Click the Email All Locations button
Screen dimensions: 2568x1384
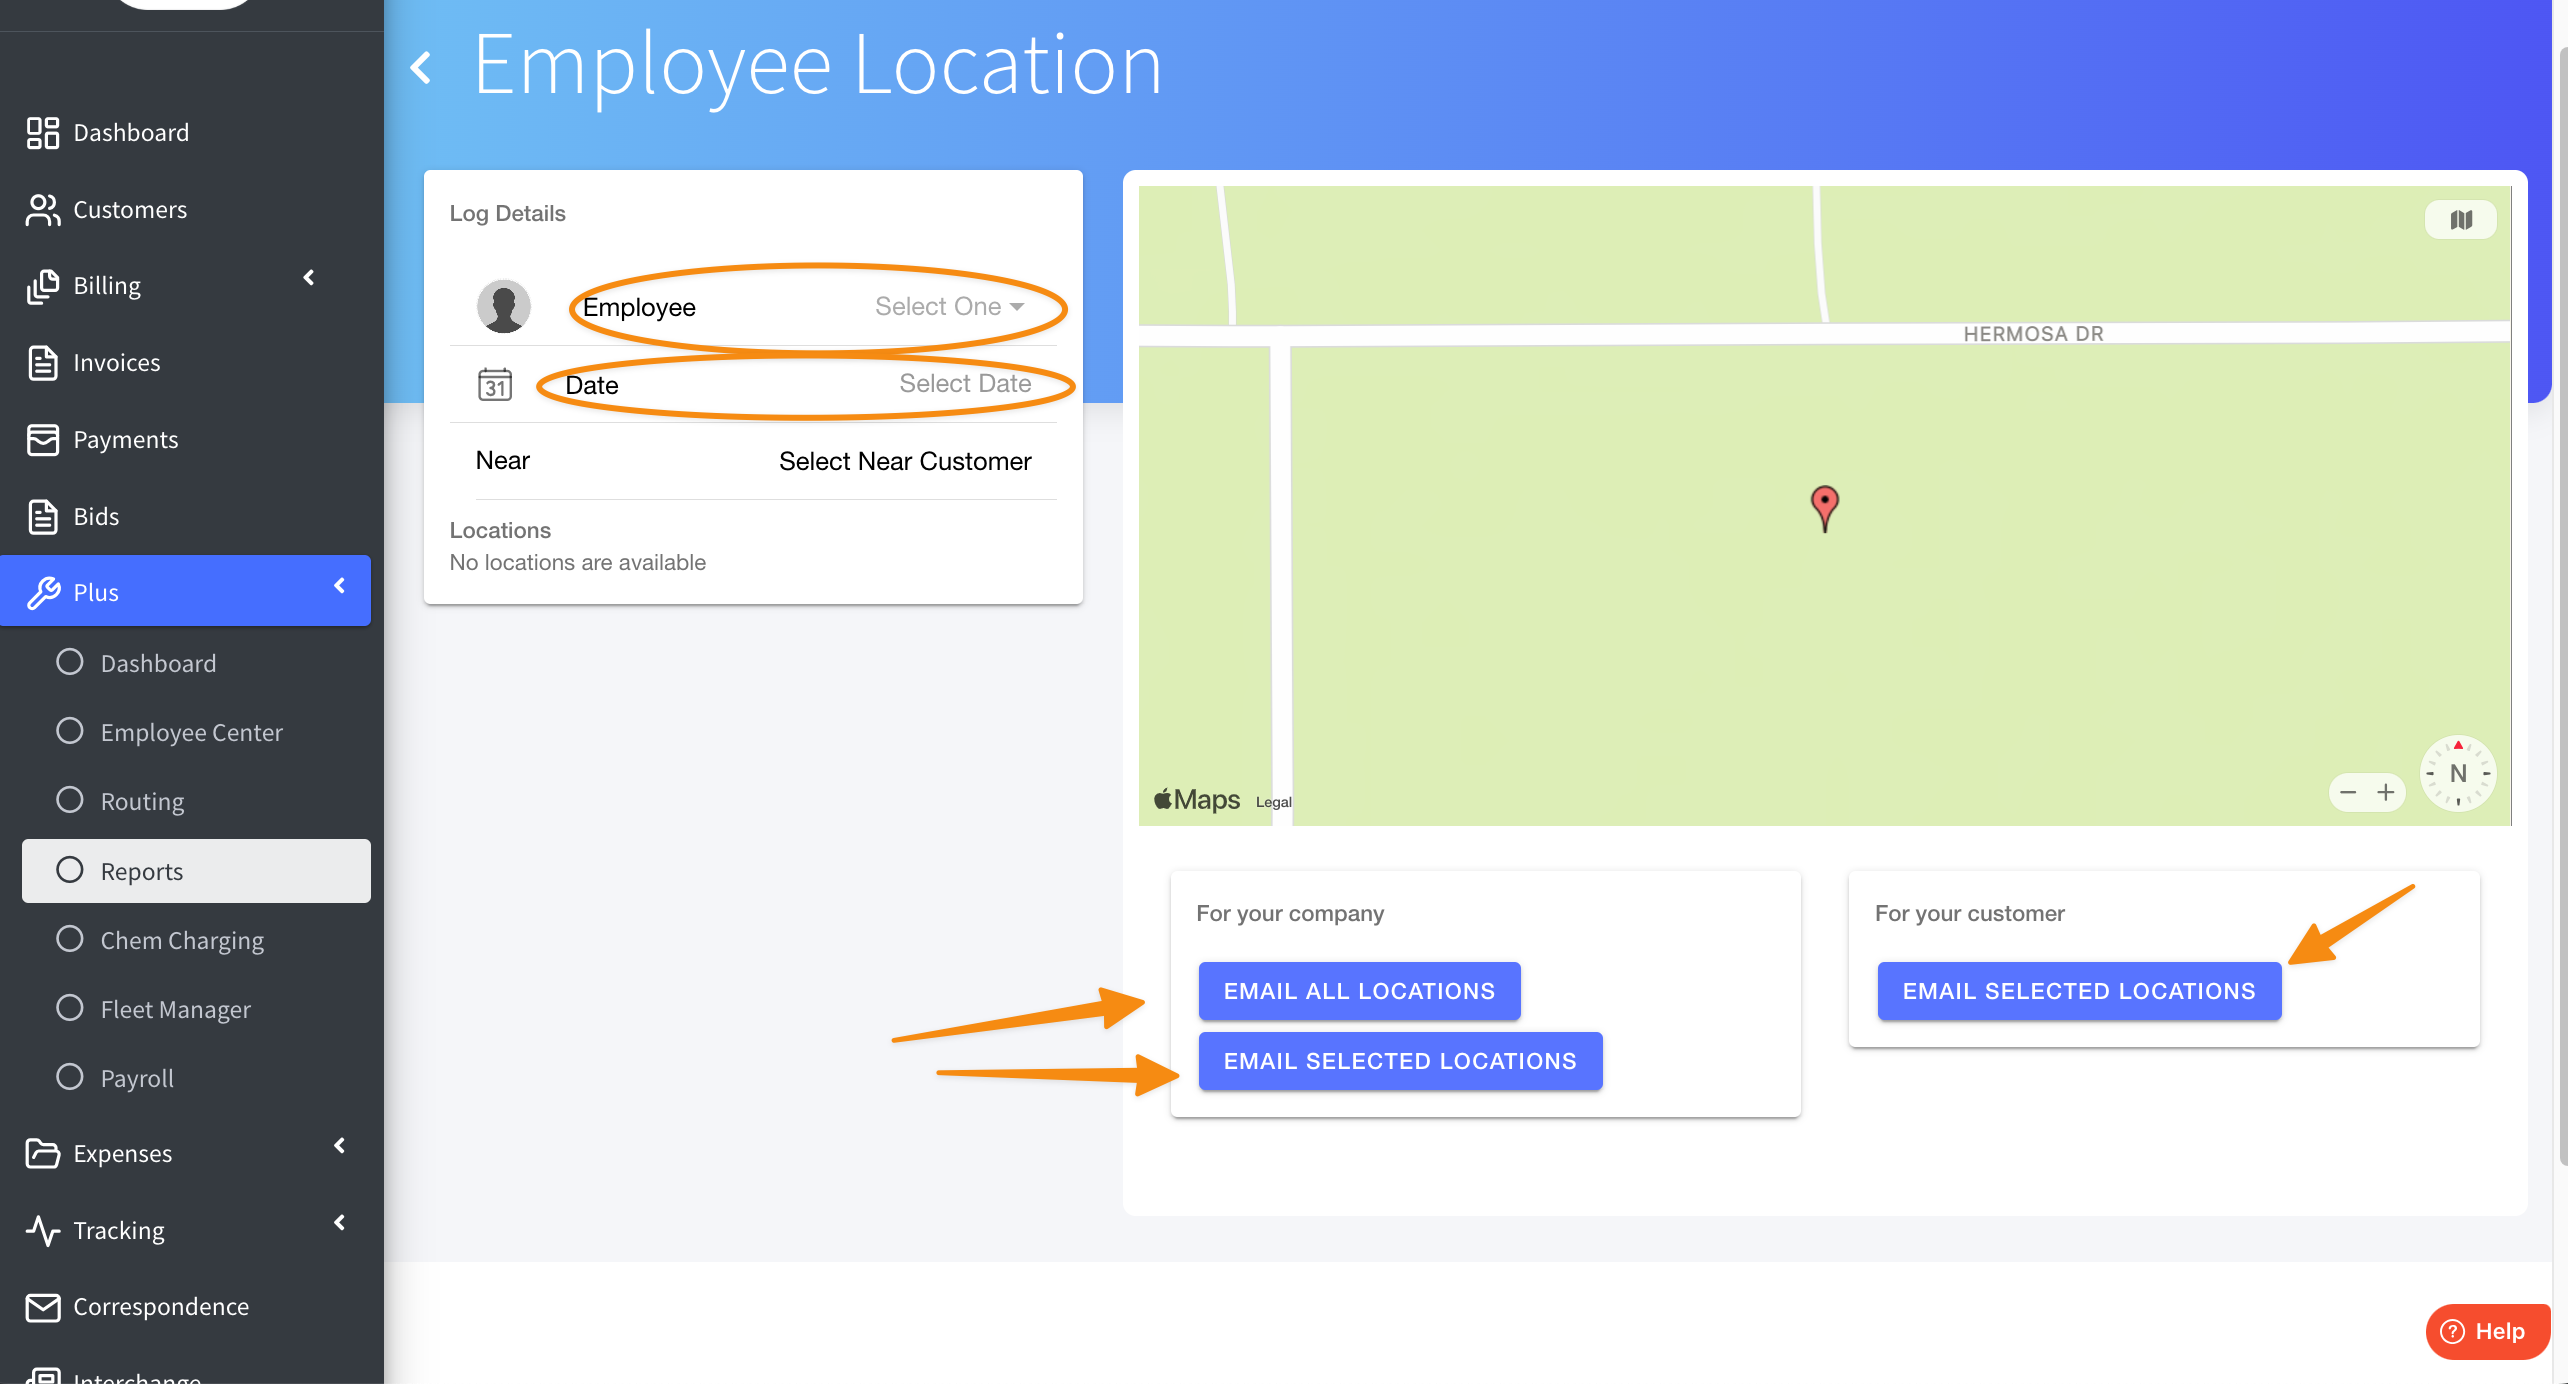pyautogui.click(x=1359, y=991)
